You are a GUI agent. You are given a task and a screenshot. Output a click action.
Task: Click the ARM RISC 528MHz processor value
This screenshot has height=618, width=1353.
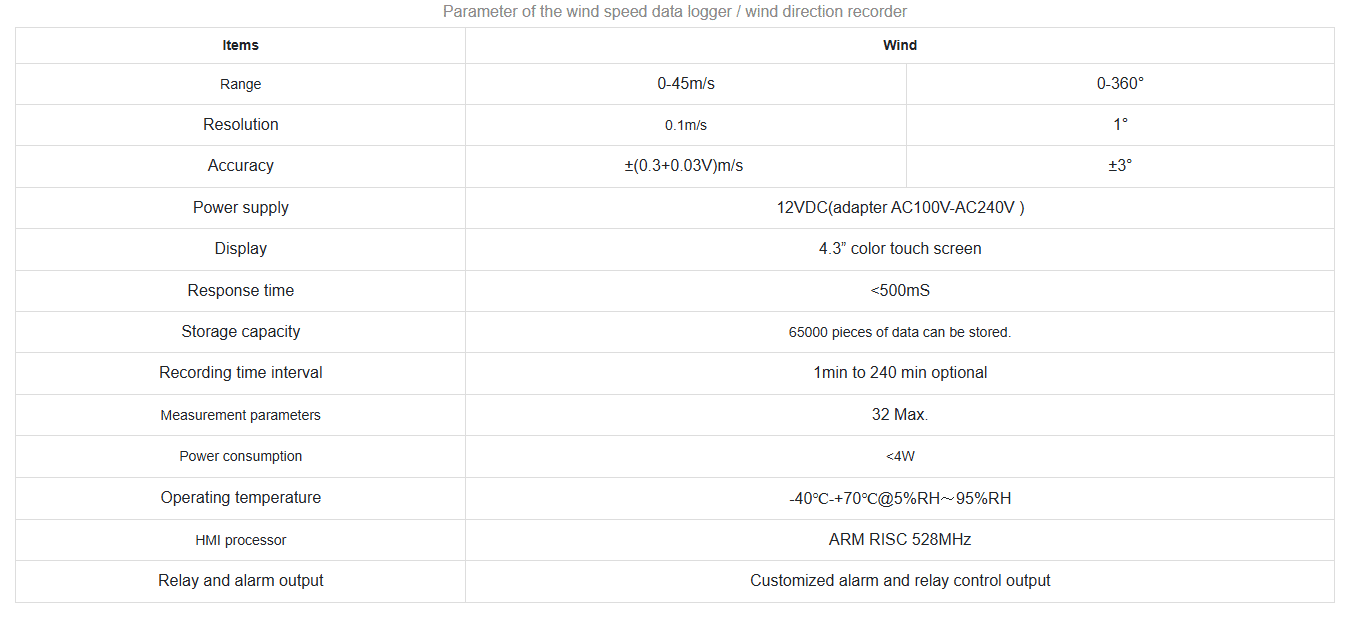(x=900, y=540)
